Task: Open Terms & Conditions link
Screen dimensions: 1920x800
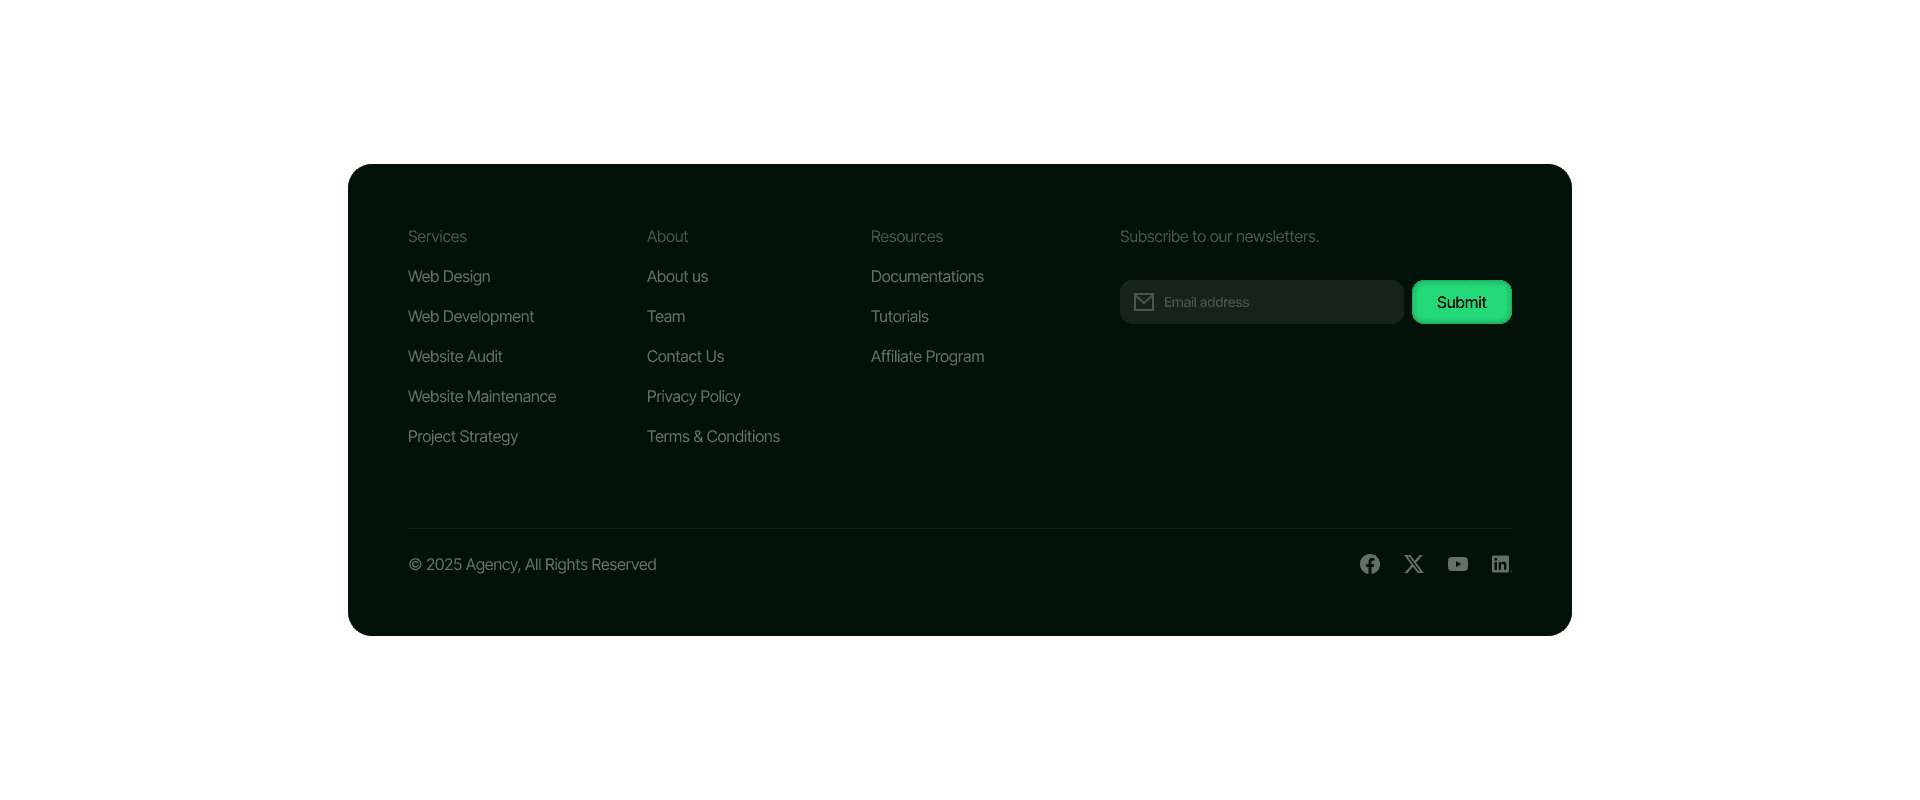Action: [713, 437]
